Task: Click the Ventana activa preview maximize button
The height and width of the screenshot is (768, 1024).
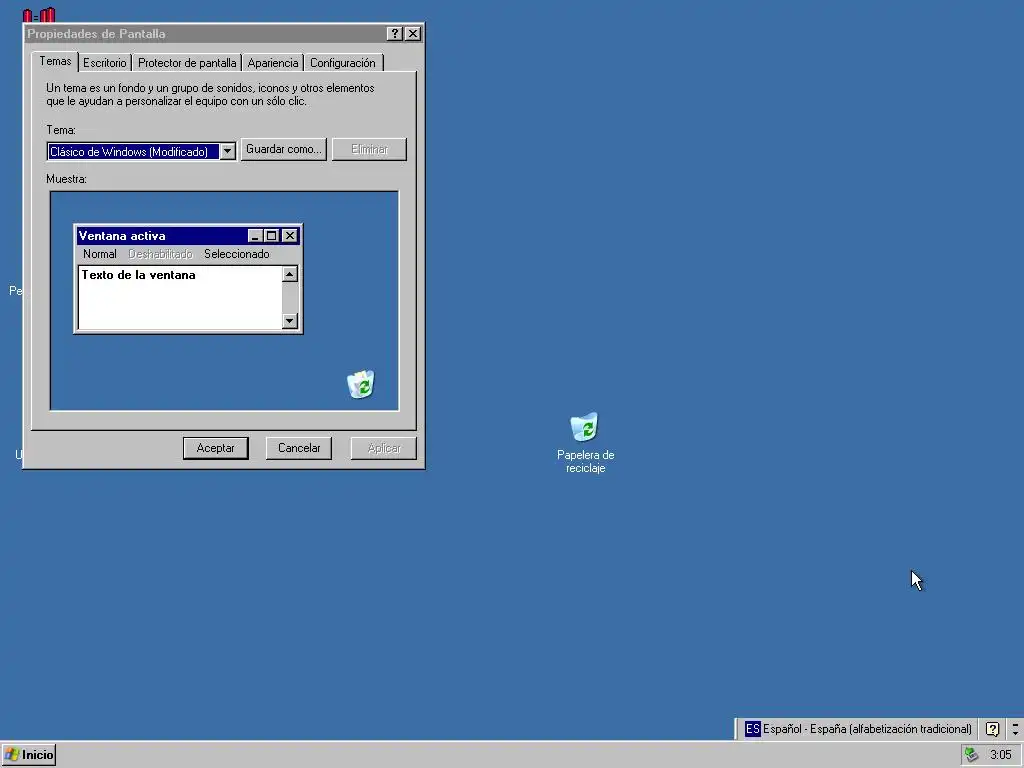Action: 272,236
